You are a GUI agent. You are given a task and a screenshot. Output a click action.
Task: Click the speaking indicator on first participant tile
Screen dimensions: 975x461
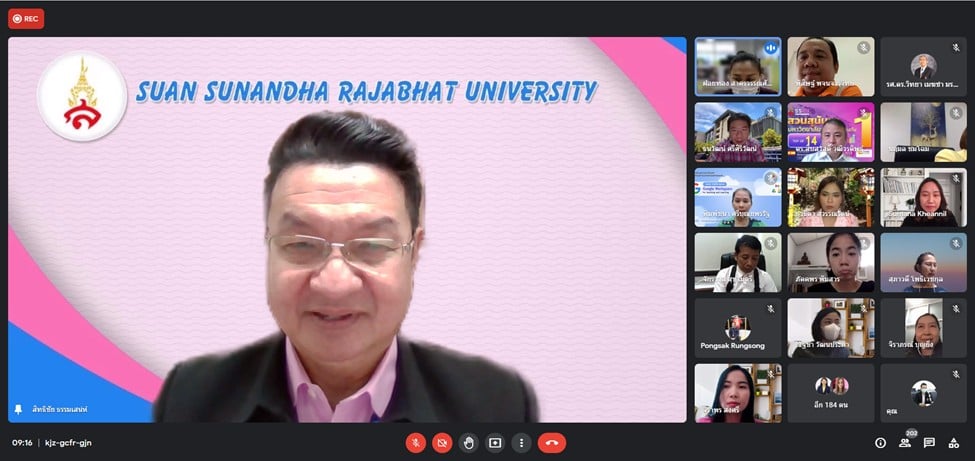770,48
